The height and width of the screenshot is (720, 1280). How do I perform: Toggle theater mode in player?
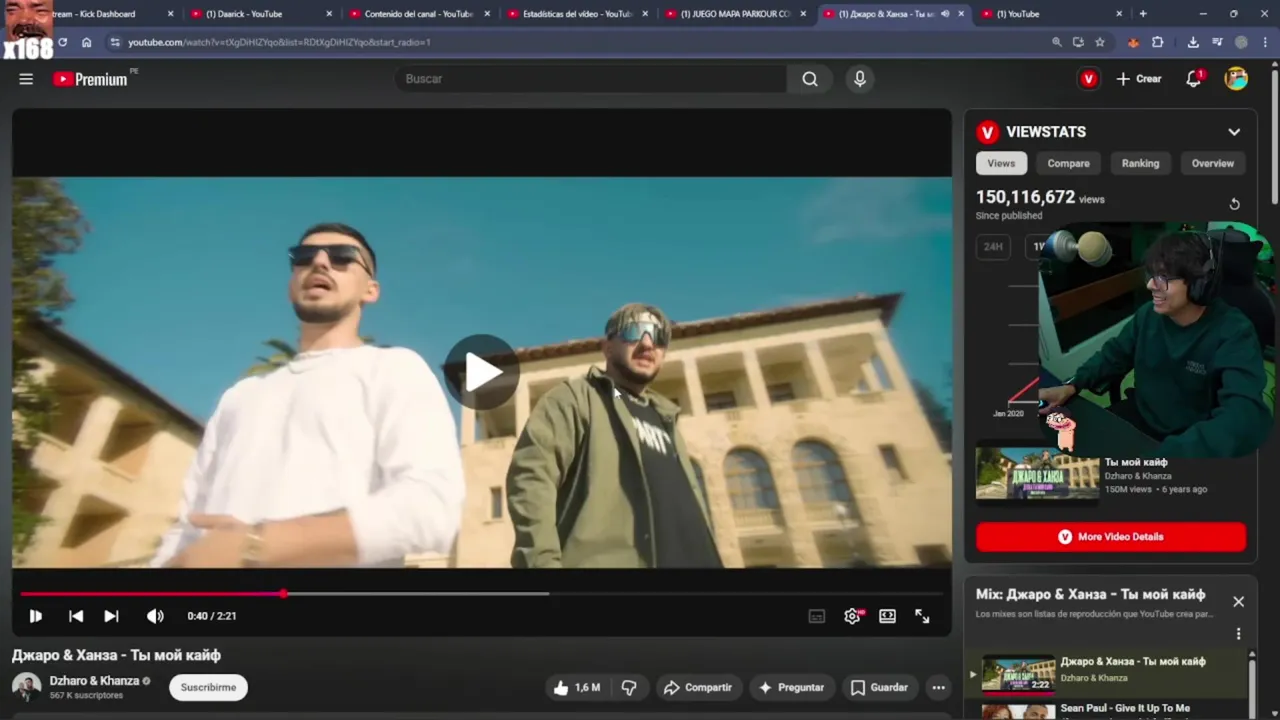887,616
